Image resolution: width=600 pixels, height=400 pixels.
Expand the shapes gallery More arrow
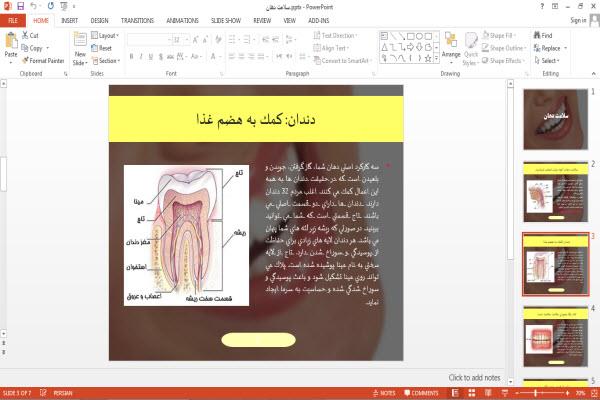[436, 58]
